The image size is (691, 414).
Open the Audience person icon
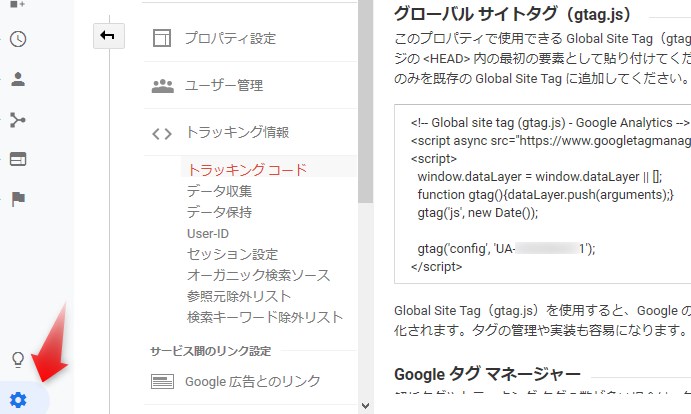(18, 79)
